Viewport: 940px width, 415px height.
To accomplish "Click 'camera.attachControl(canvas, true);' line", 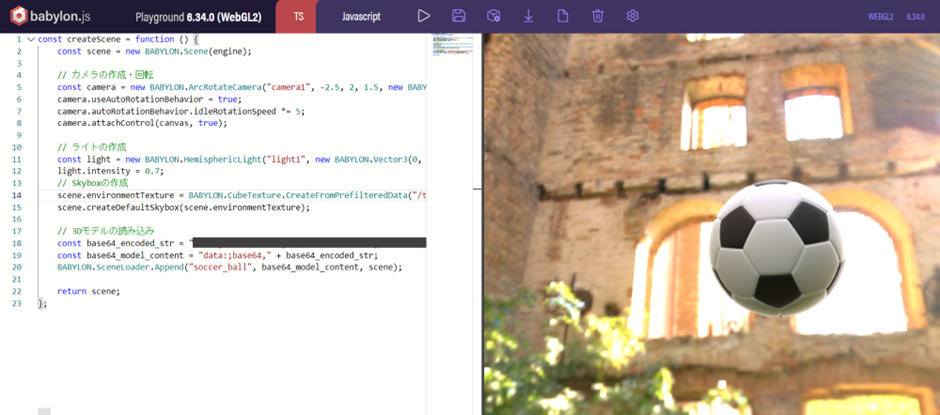I will coord(143,123).
